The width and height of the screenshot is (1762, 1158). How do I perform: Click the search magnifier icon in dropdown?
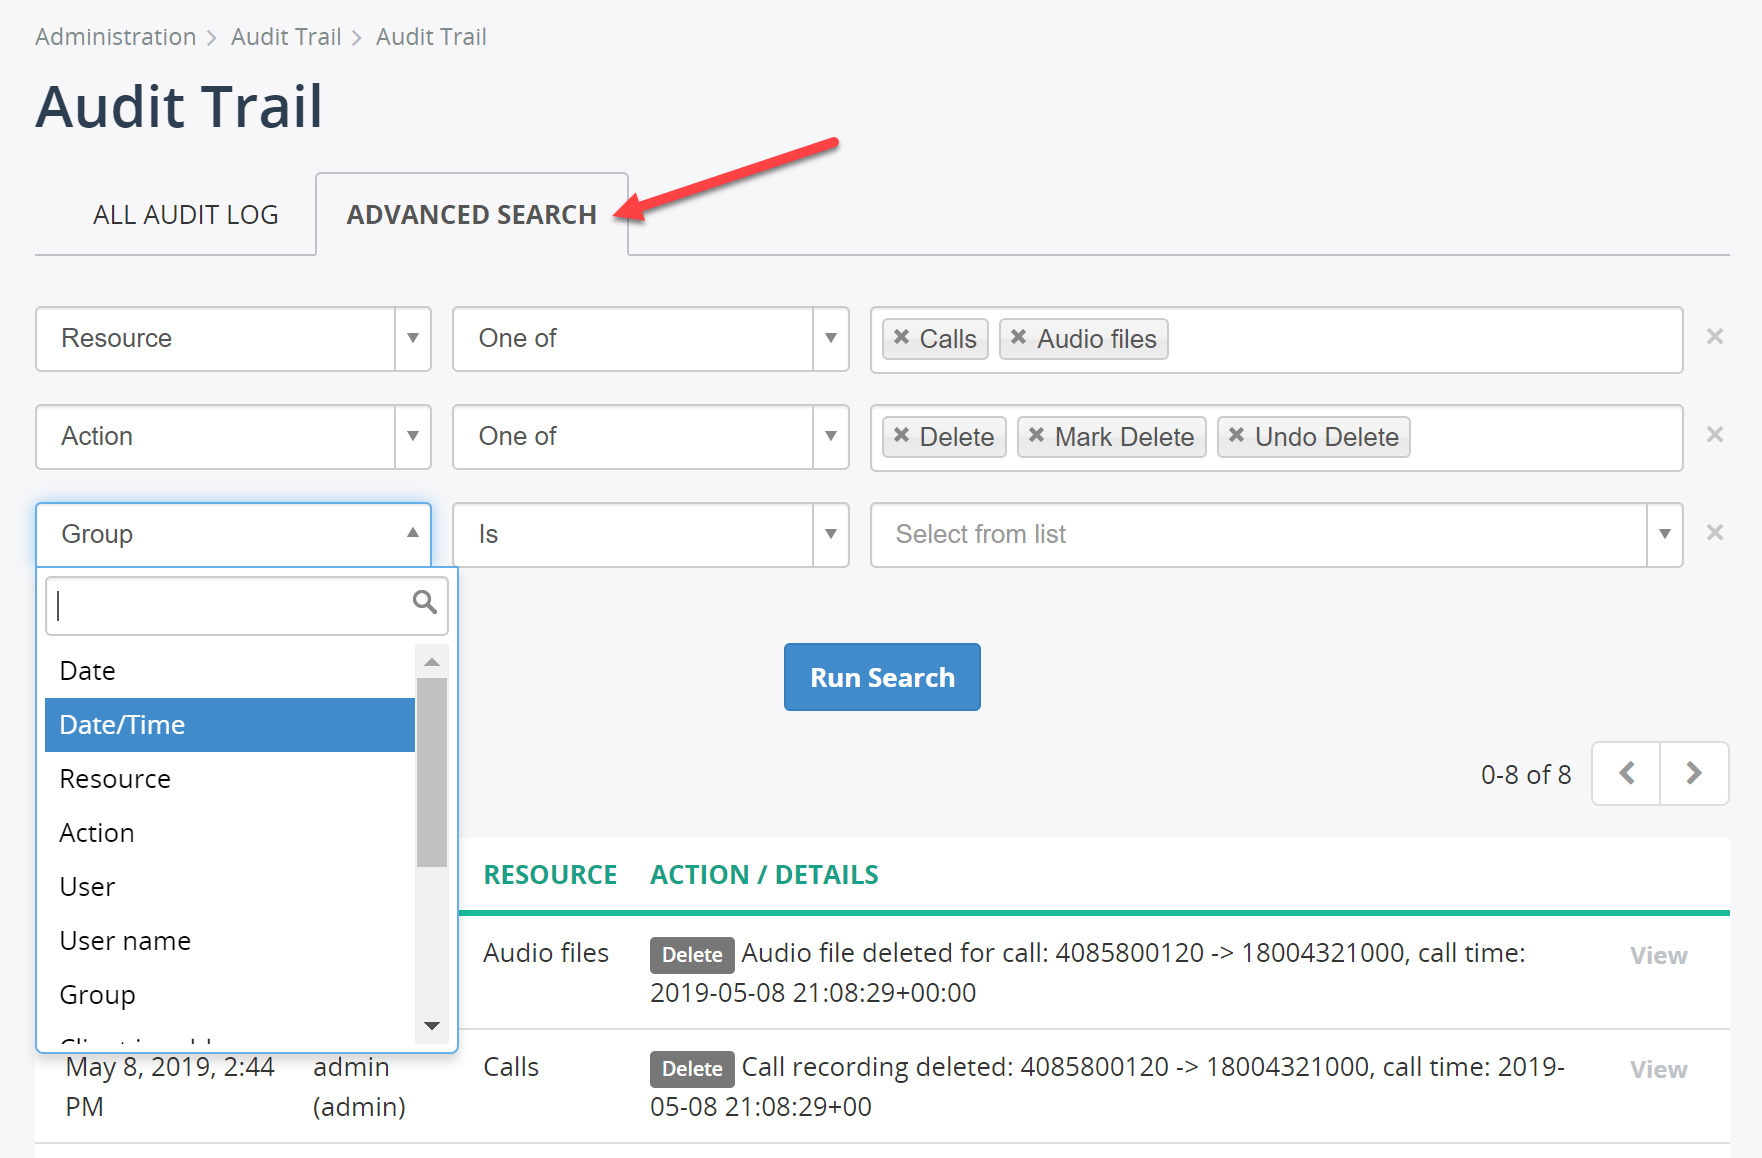coord(425,602)
